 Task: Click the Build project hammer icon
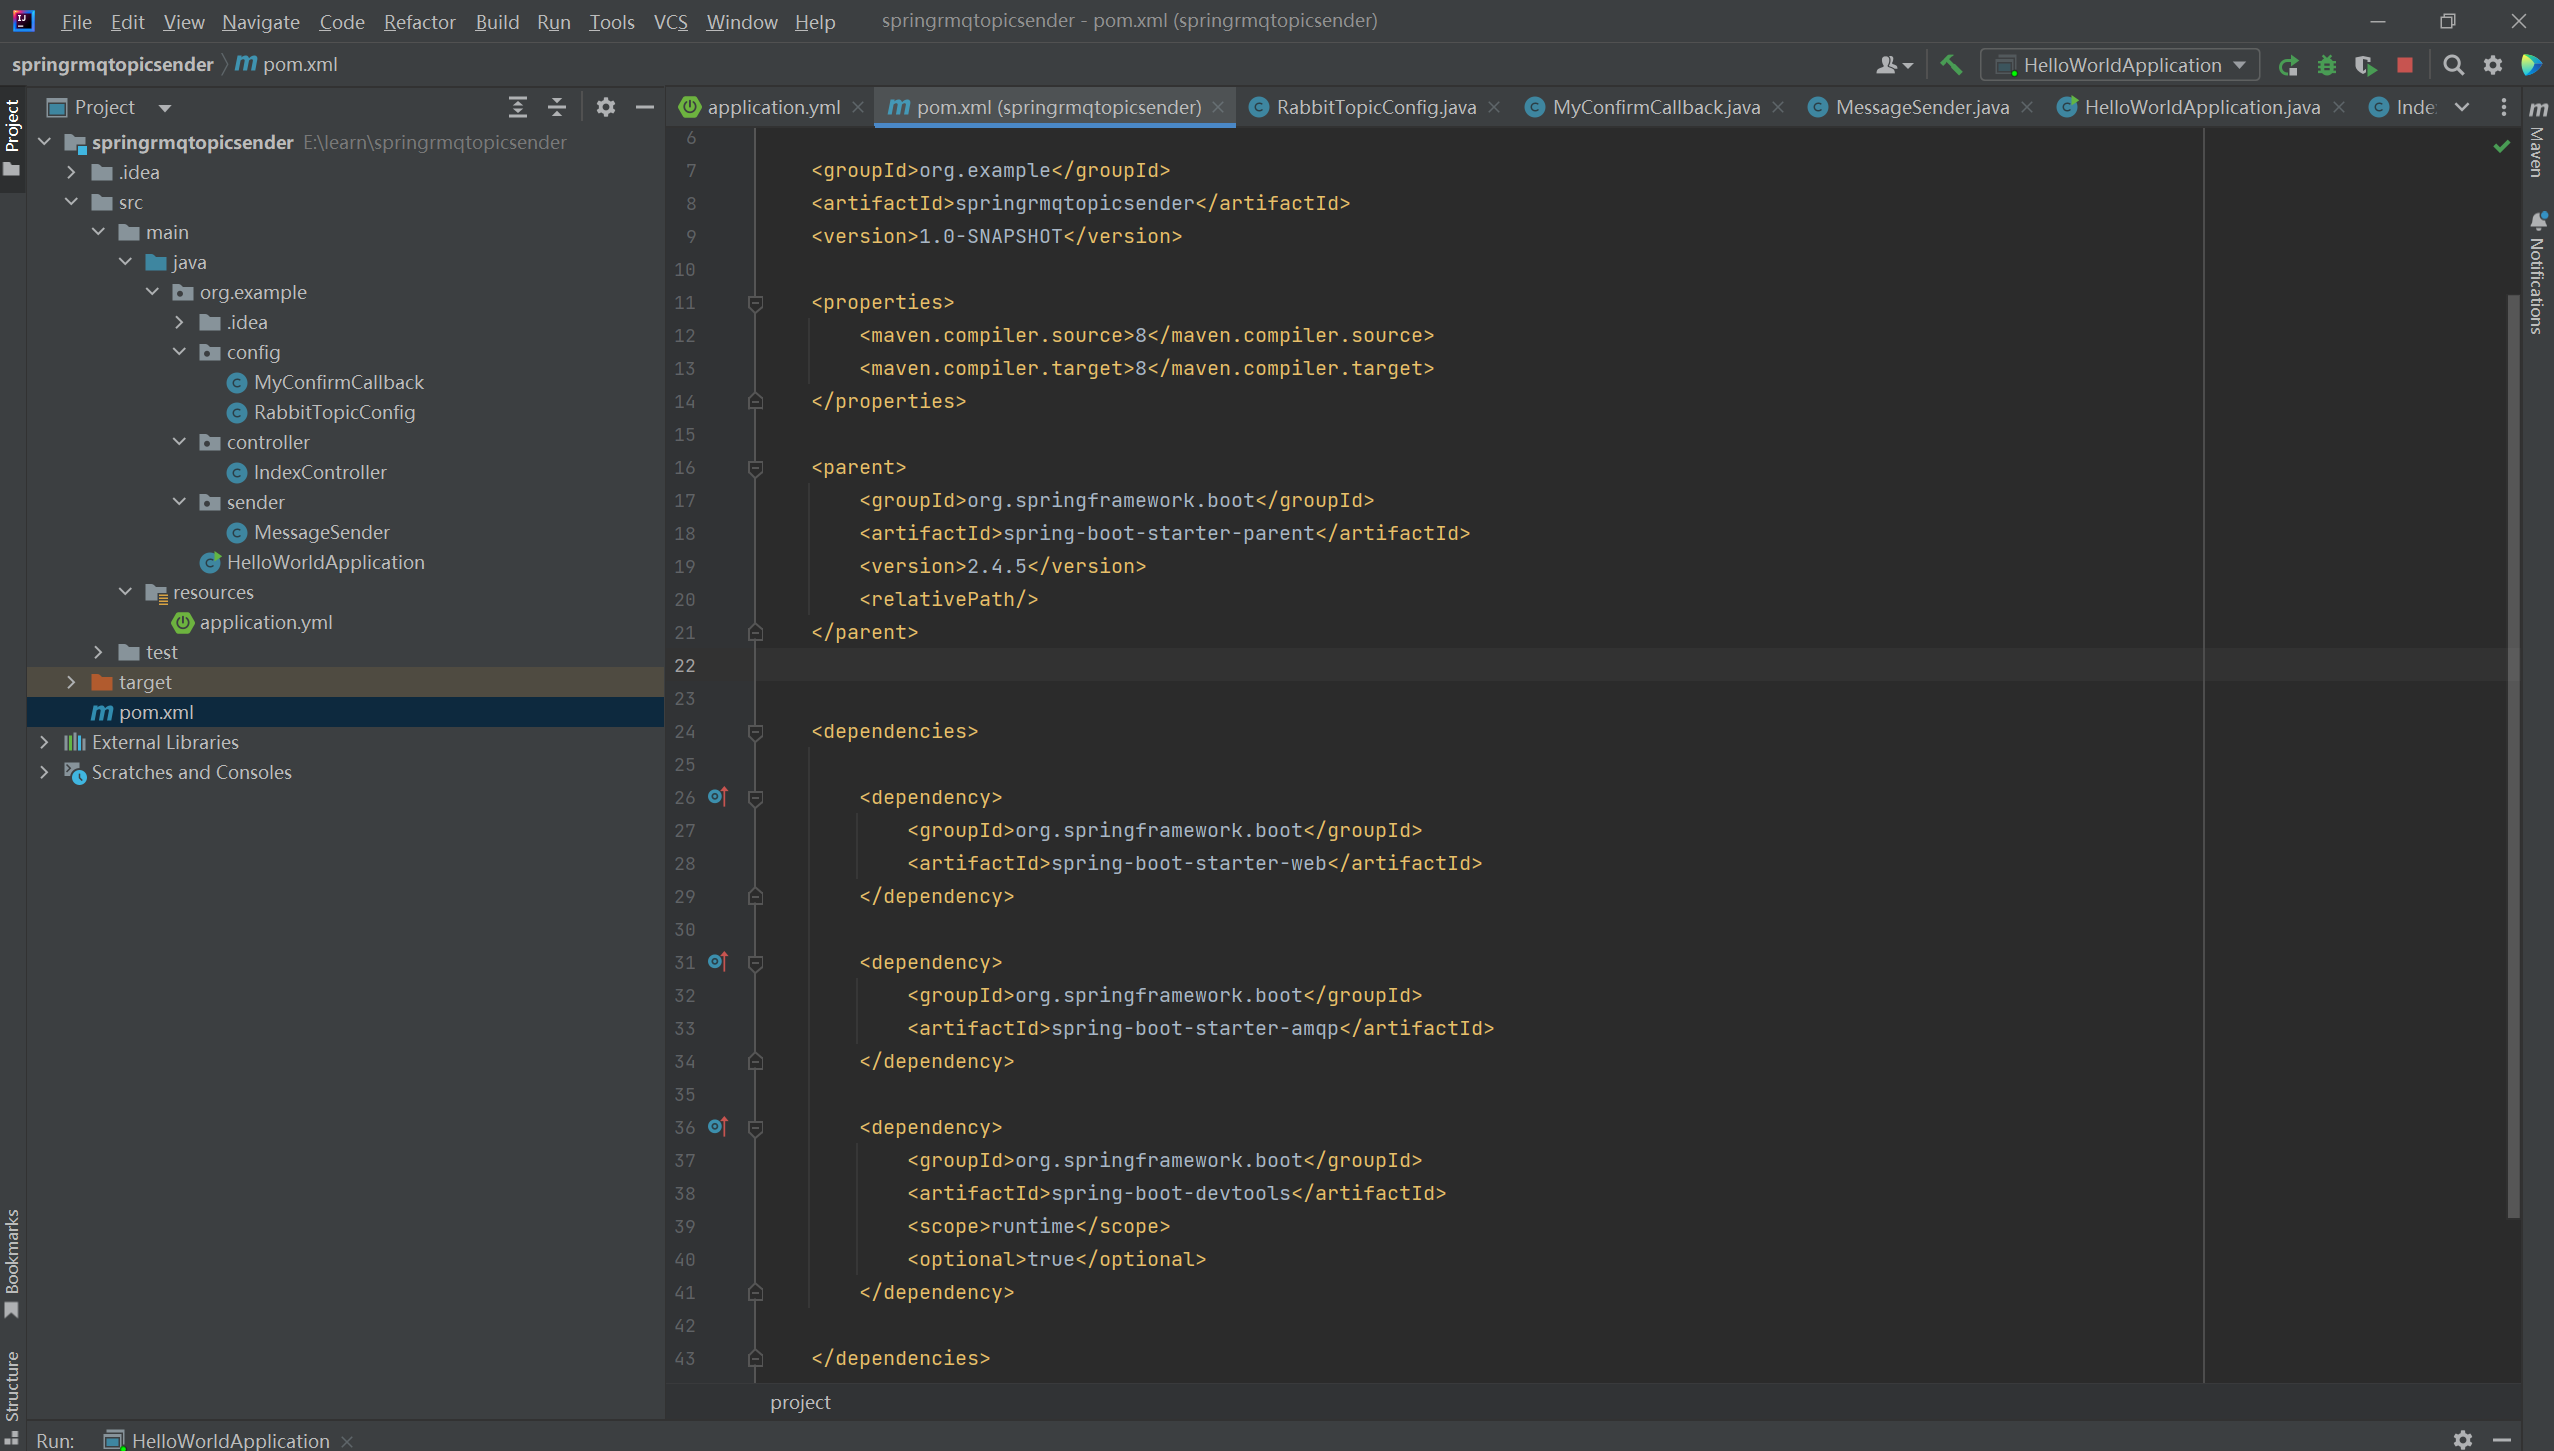[x=1950, y=65]
